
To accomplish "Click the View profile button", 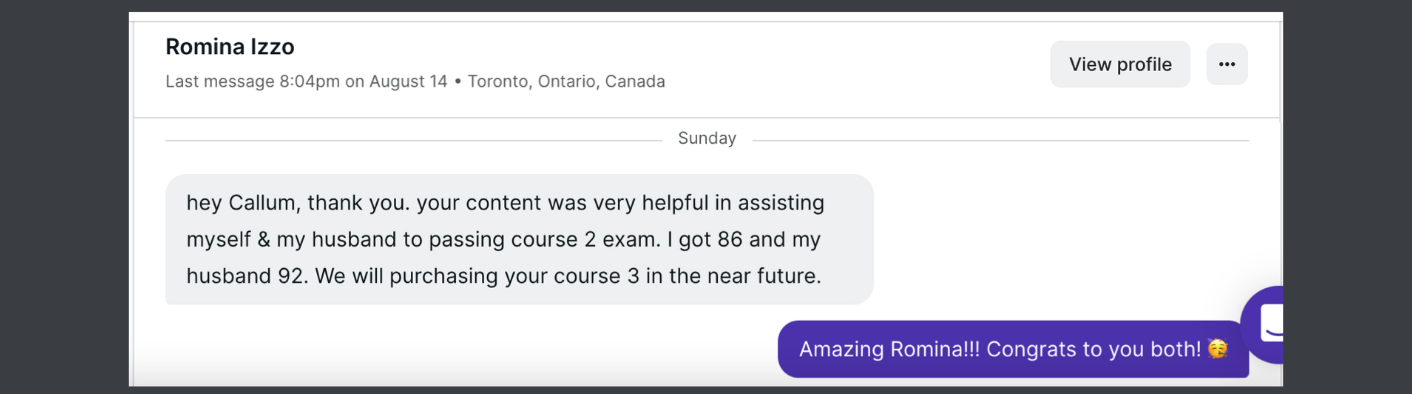I will (x=1120, y=64).
